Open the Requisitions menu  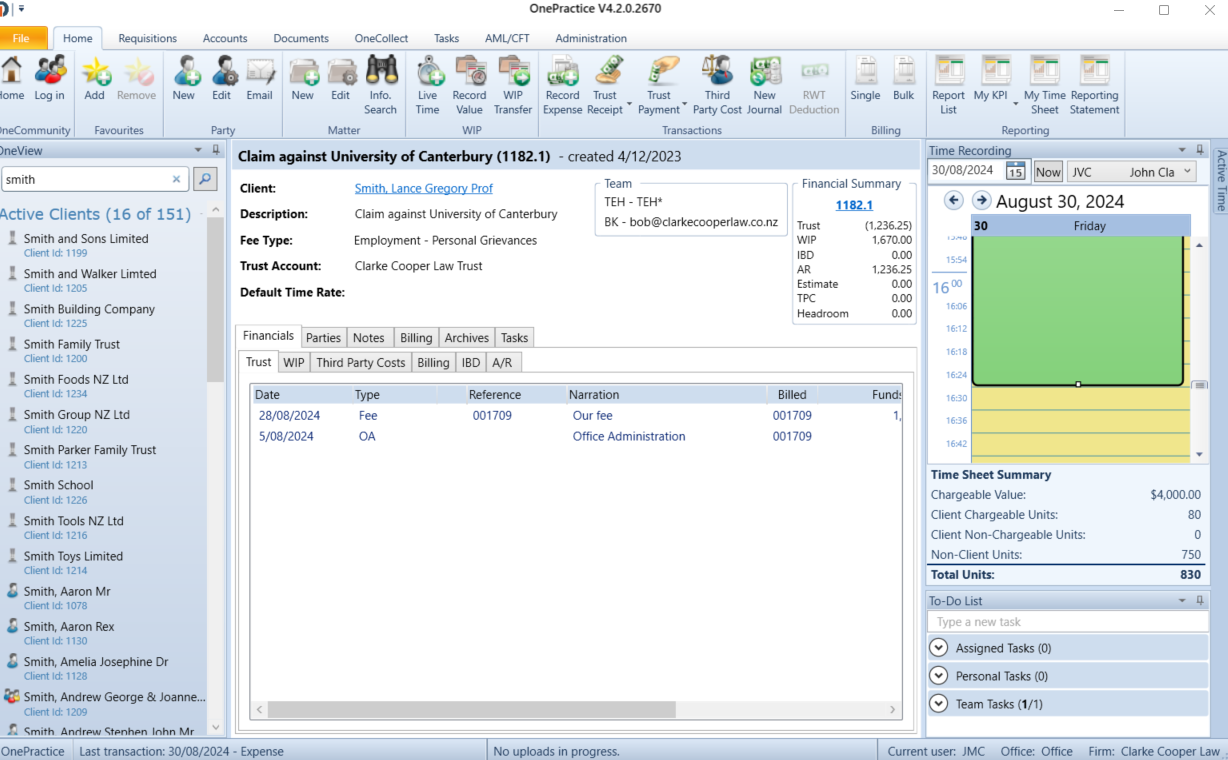[x=147, y=38]
